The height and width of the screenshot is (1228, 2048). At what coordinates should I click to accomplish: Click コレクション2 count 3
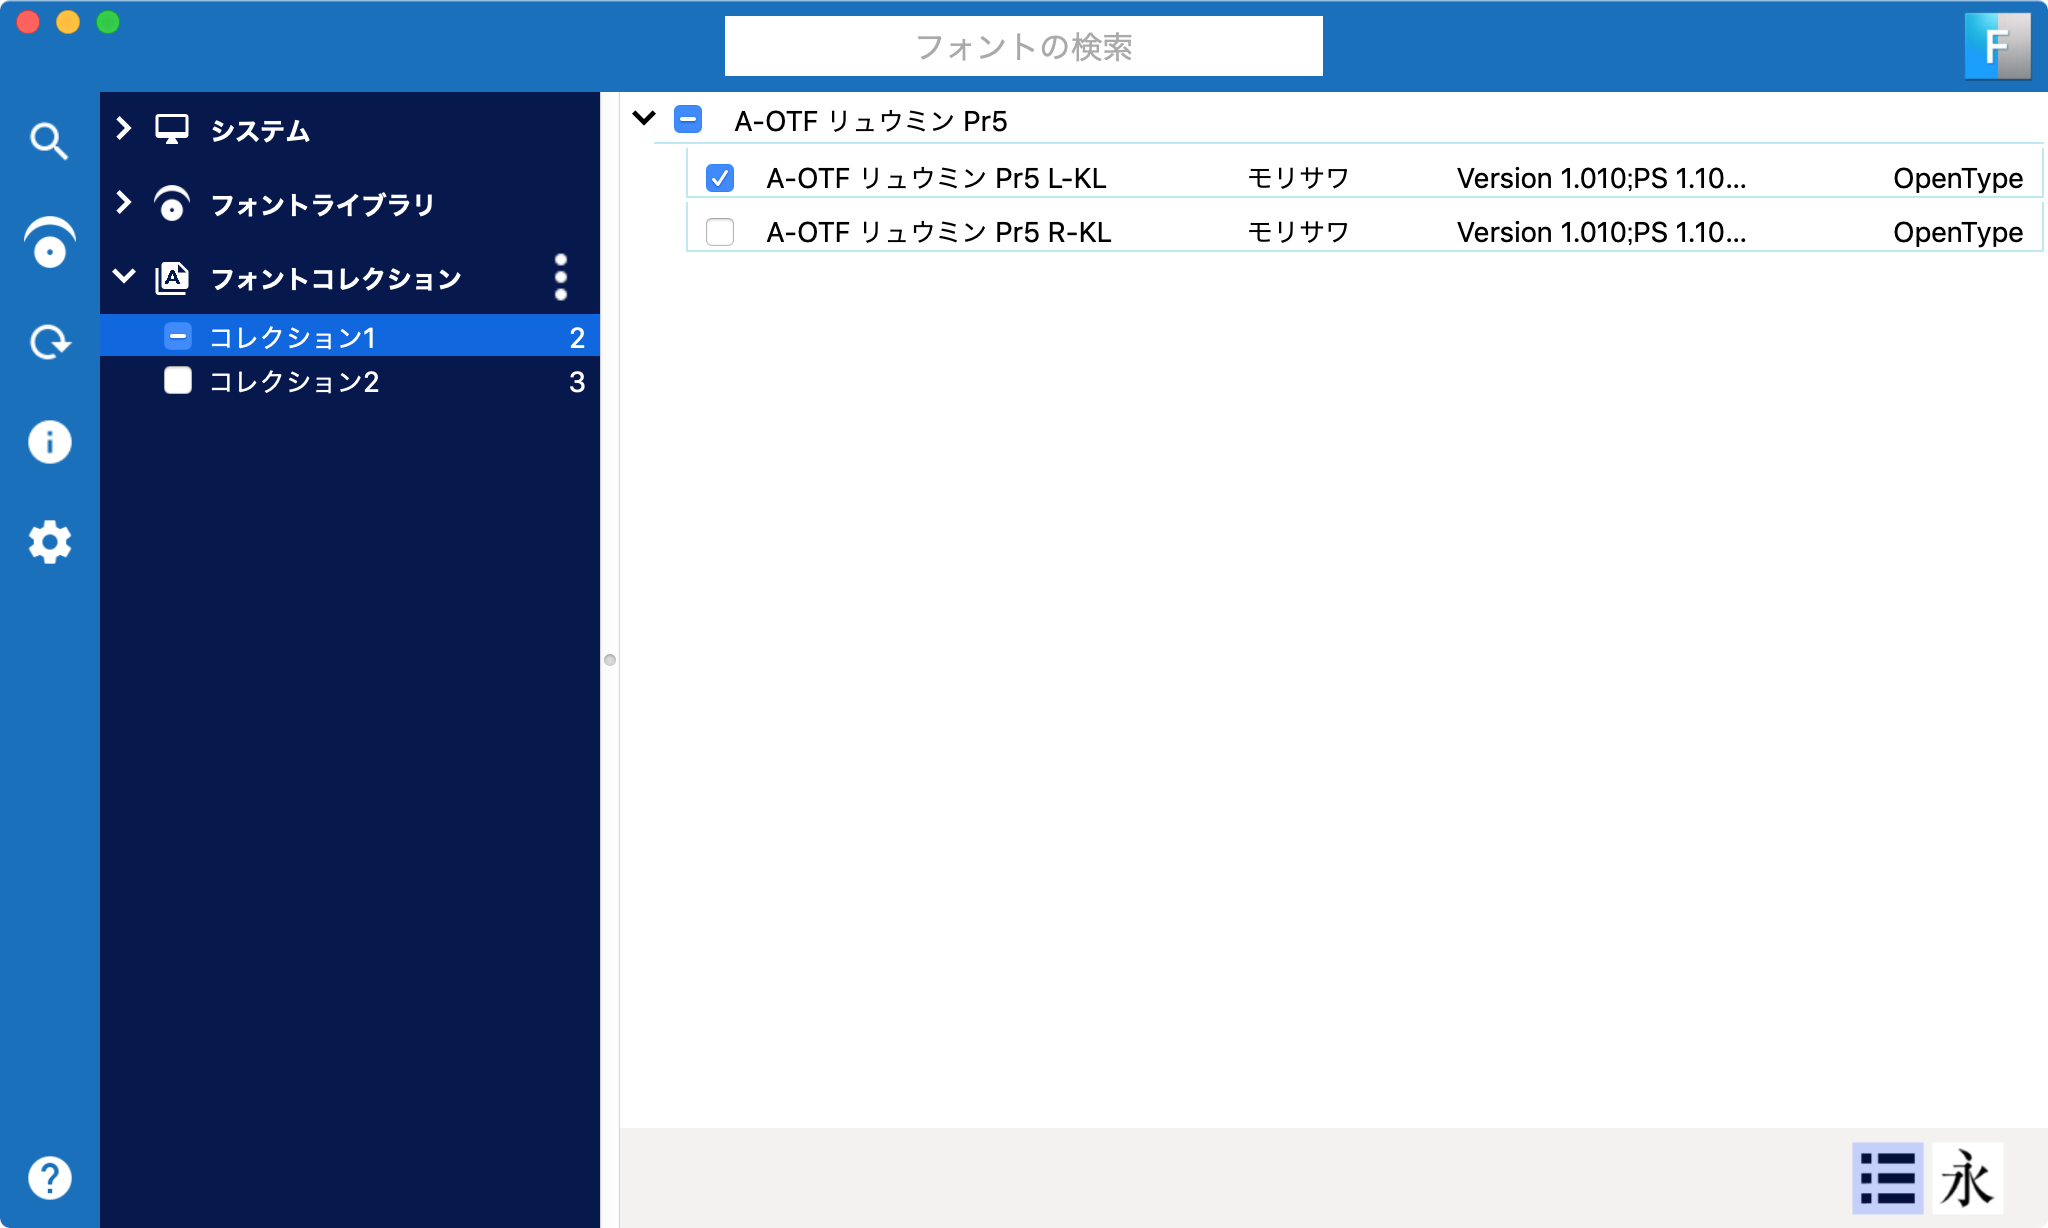(x=577, y=382)
